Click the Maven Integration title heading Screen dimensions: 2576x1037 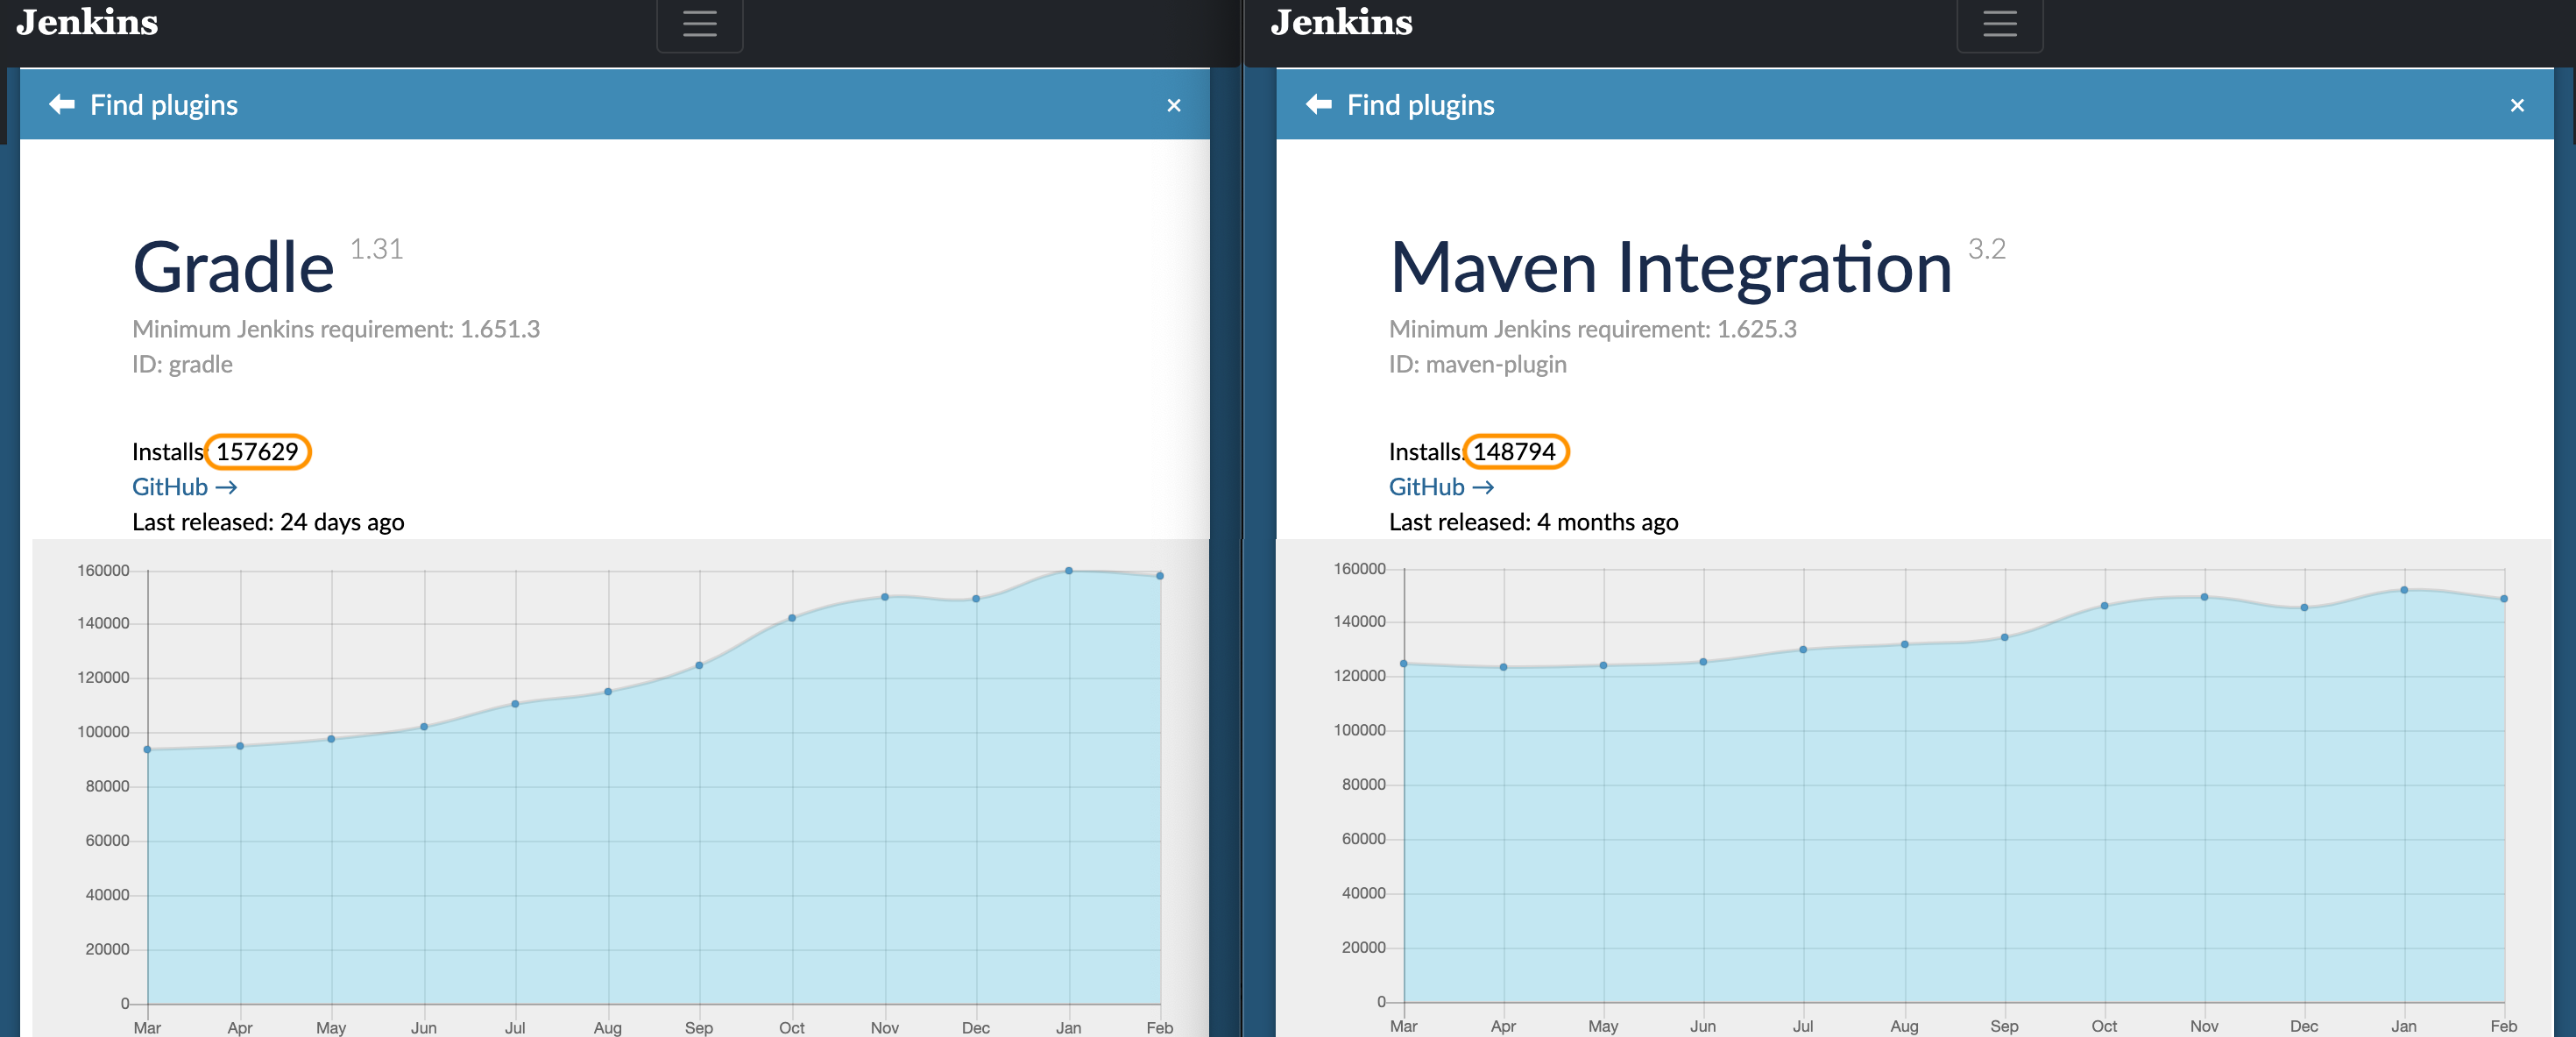[1670, 268]
